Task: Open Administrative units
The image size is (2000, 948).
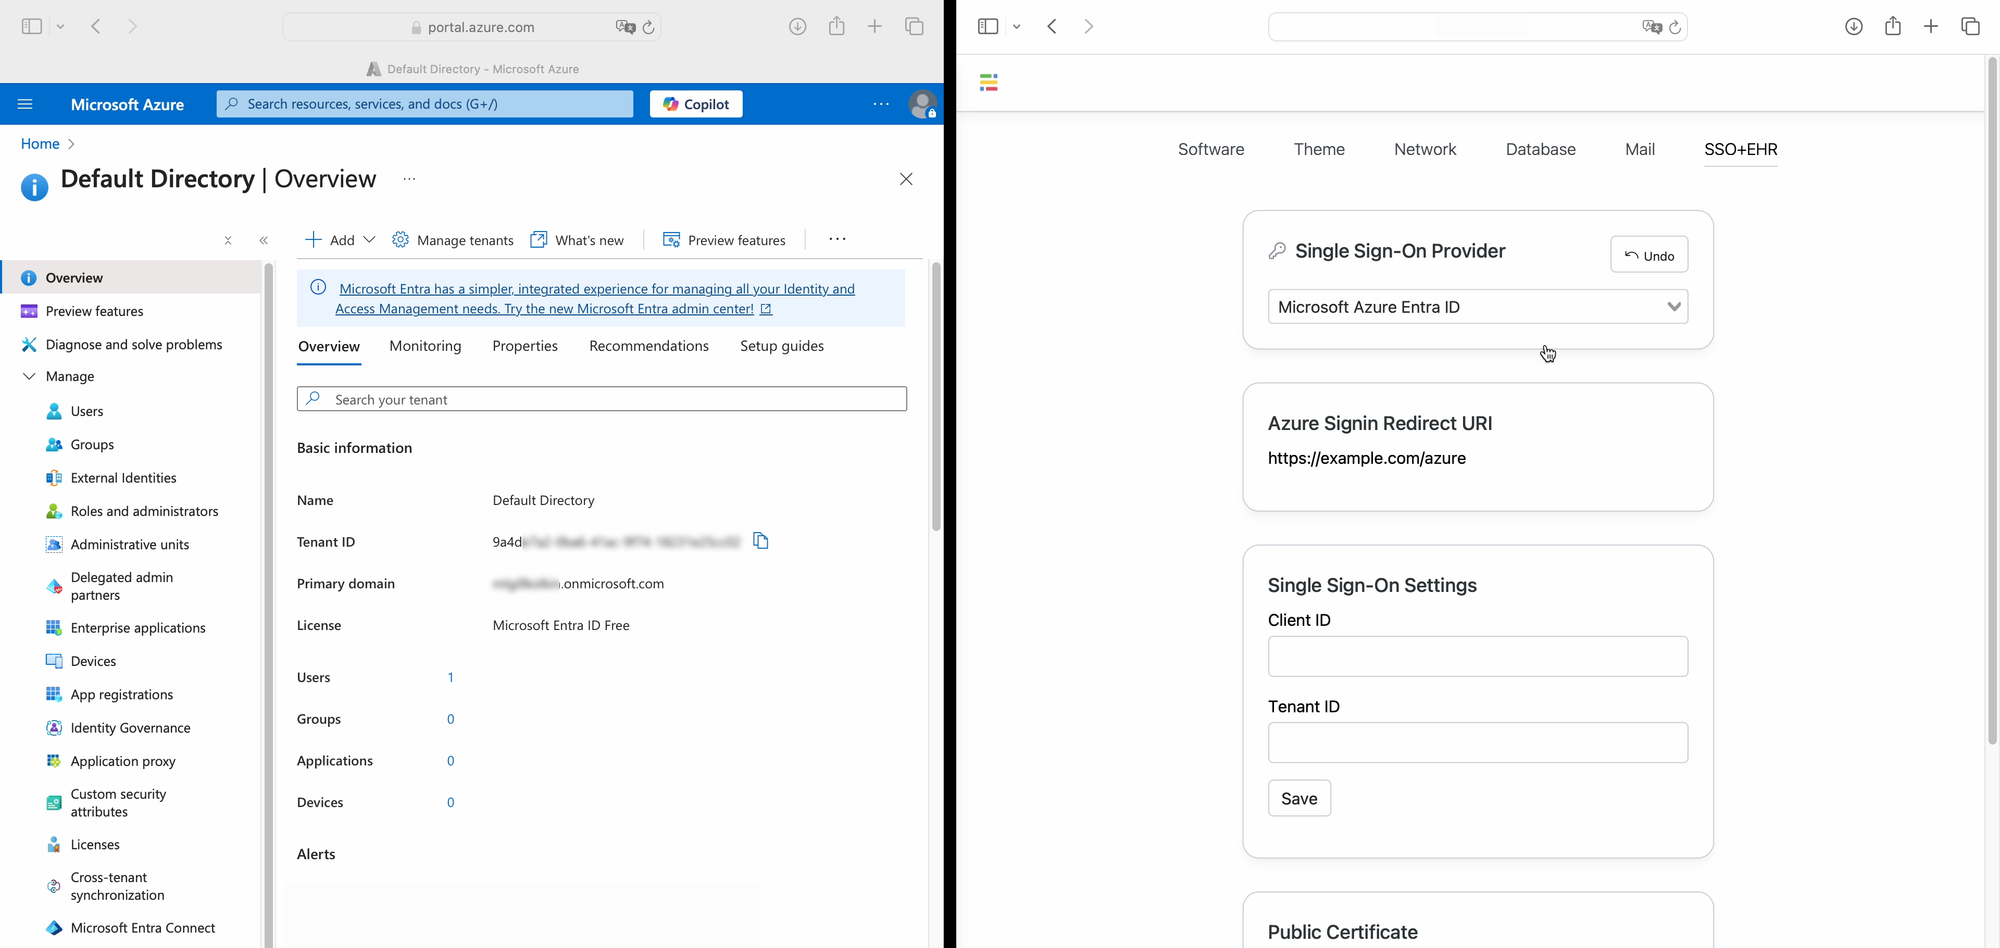Action: (x=132, y=544)
